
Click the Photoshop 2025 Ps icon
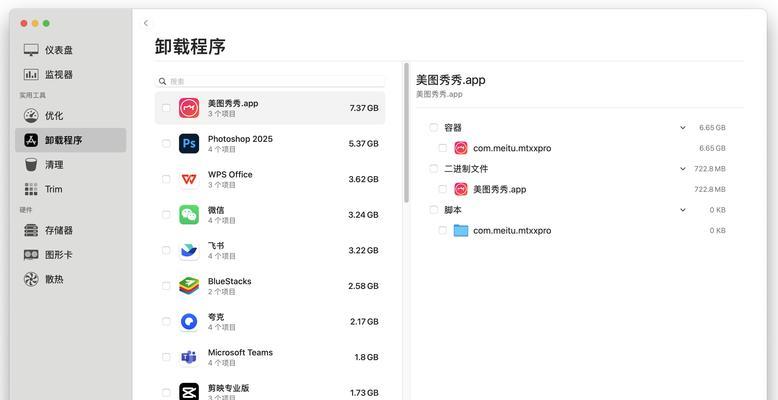tap(189, 143)
